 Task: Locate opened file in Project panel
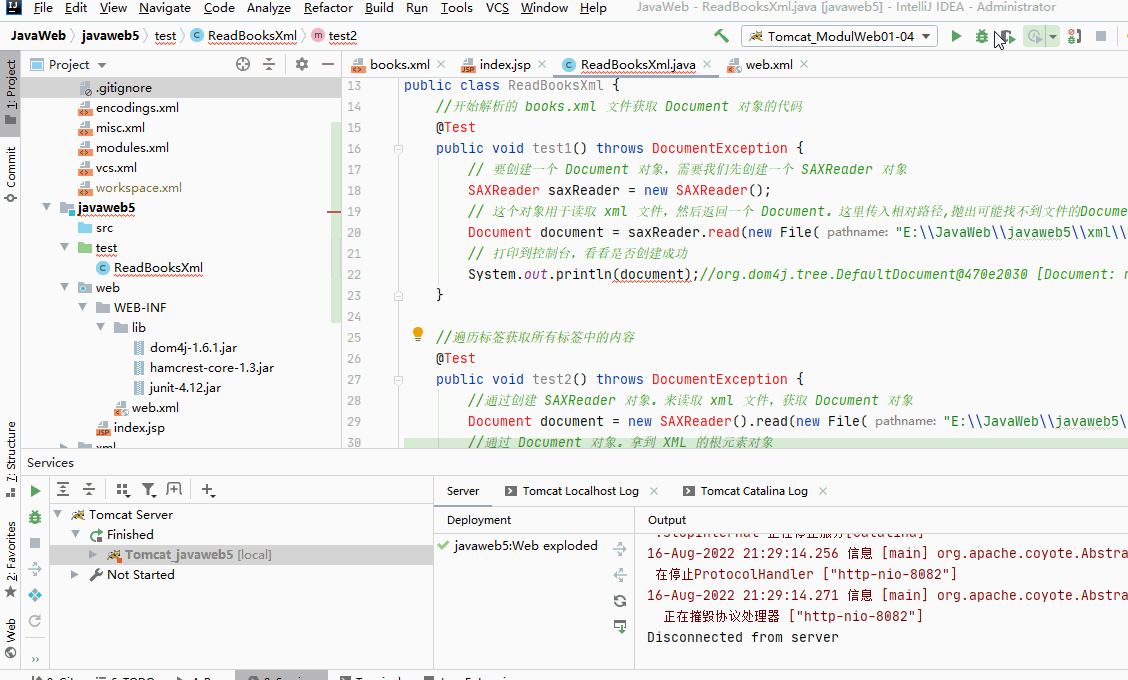(x=243, y=64)
